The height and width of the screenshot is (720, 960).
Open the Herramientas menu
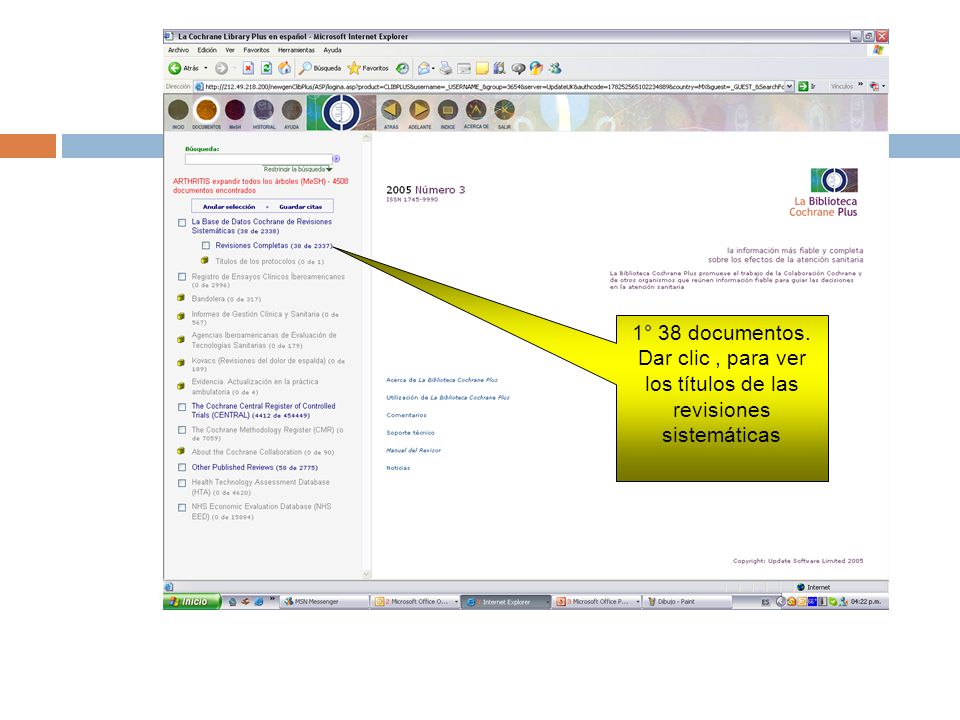pyautogui.click(x=296, y=50)
